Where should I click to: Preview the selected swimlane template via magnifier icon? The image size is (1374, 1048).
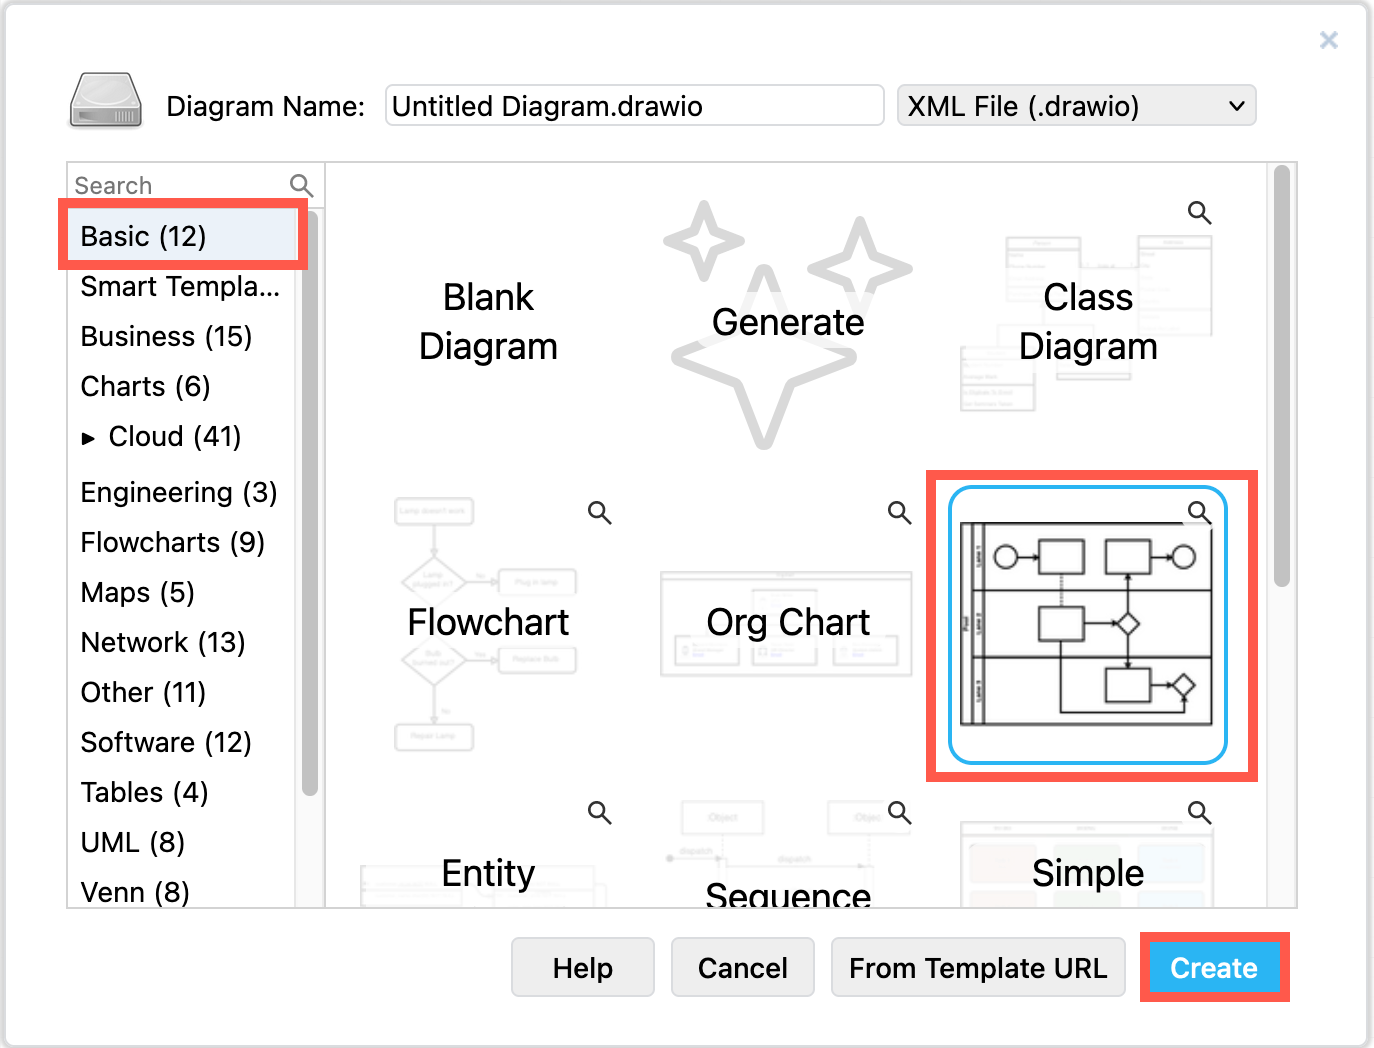(x=1199, y=512)
